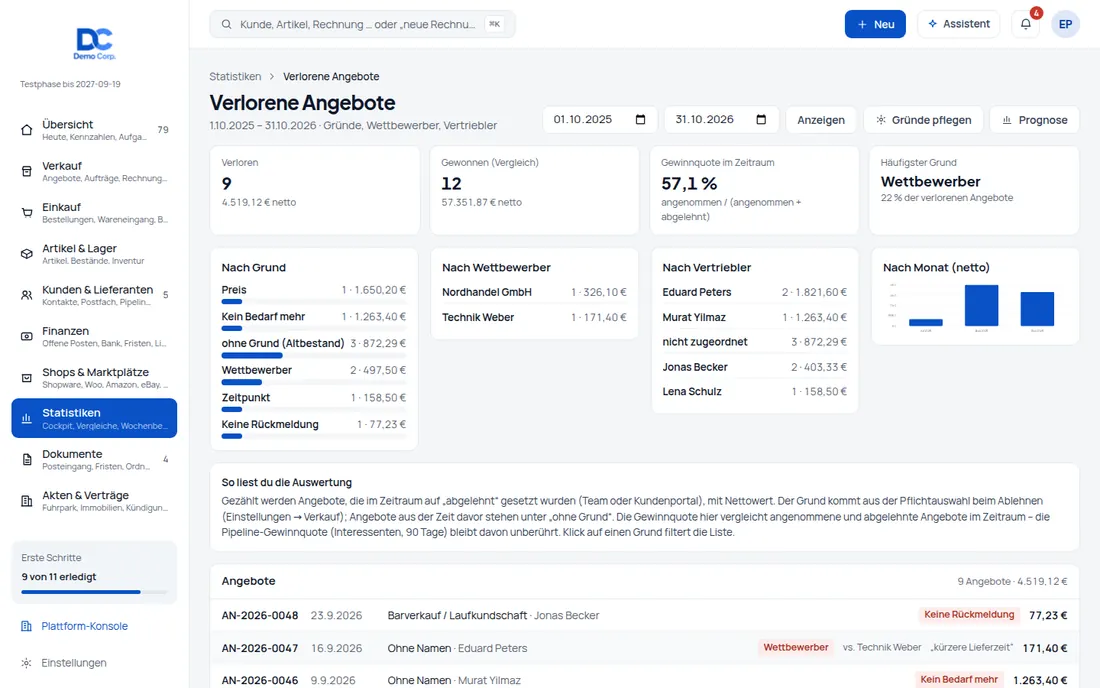Screen dimensions: 1100x688
Task: Filter list by reason Wettbewerber
Action: point(314,375)
